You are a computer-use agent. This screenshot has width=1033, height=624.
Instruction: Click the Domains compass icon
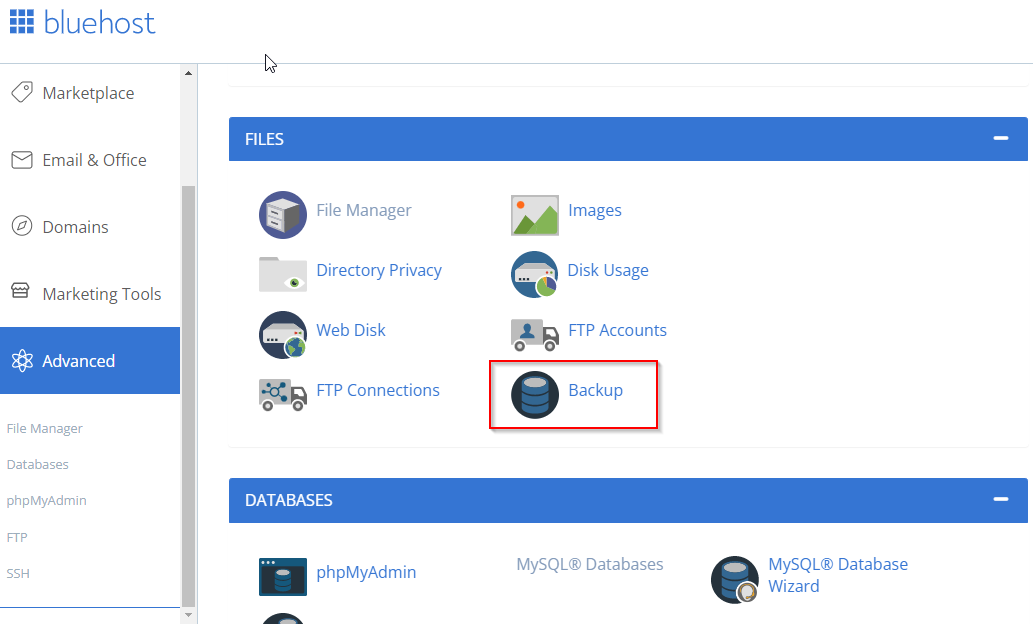(22, 226)
